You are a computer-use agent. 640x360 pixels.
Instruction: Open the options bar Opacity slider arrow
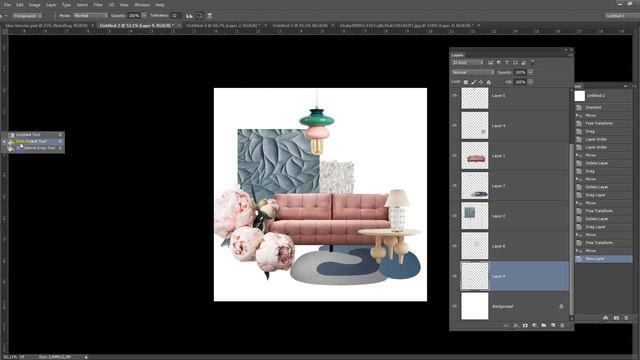coord(144,16)
